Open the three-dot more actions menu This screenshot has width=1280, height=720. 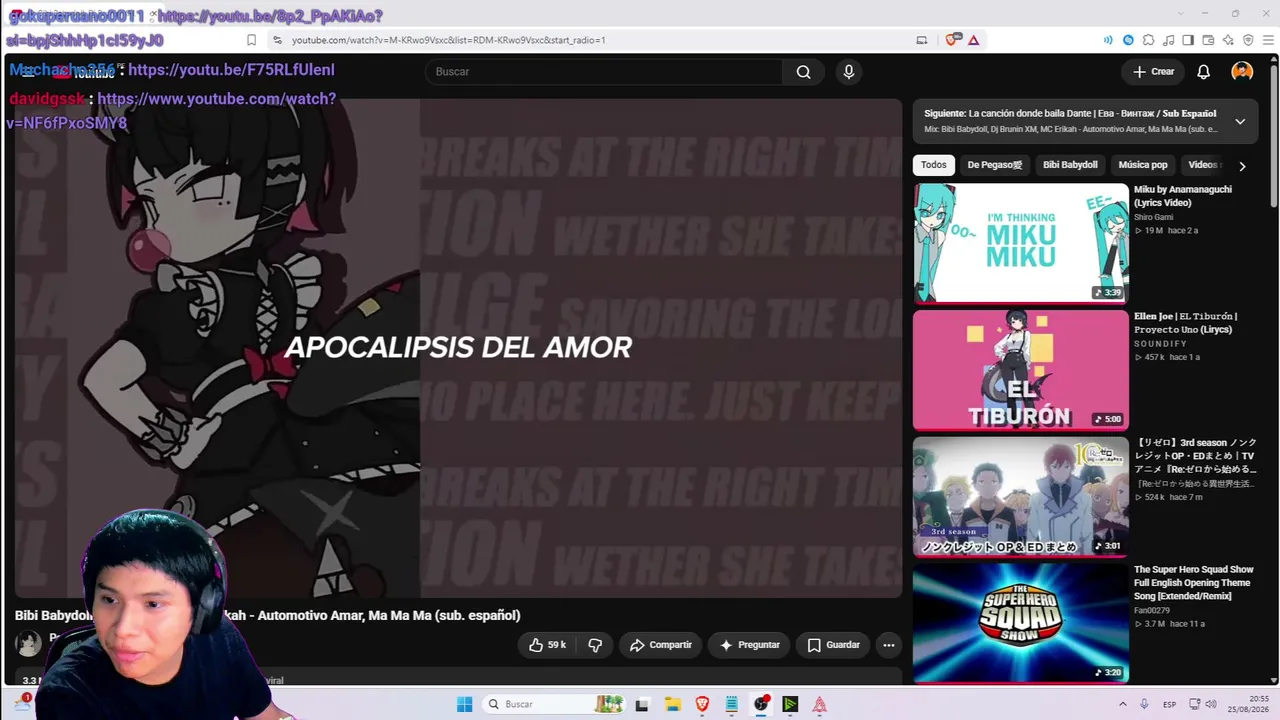point(888,645)
